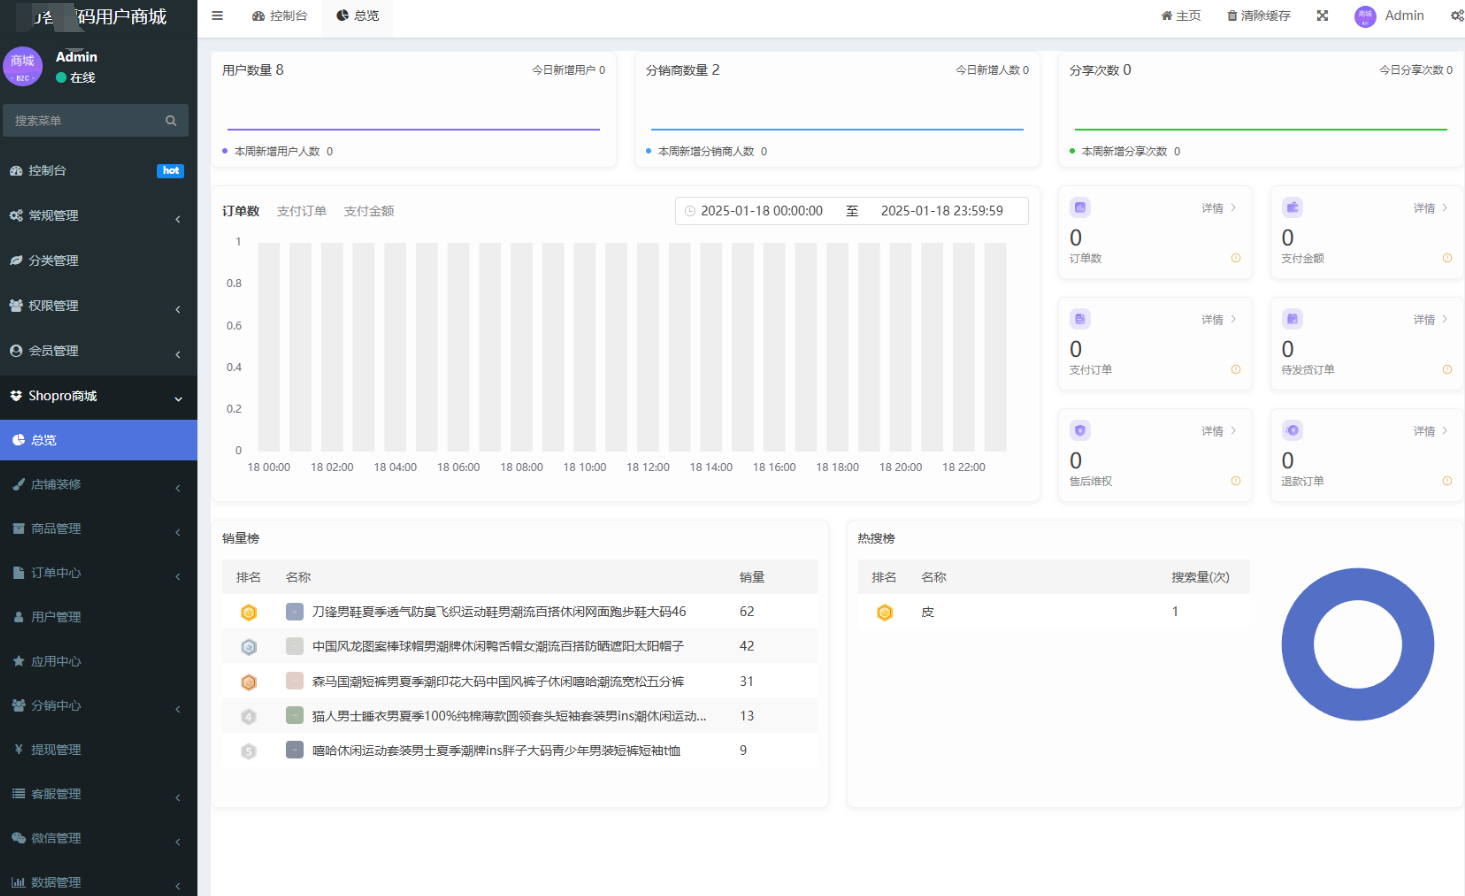
Task: Expand 常规管理 sidebar menu
Action: (98, 216)
